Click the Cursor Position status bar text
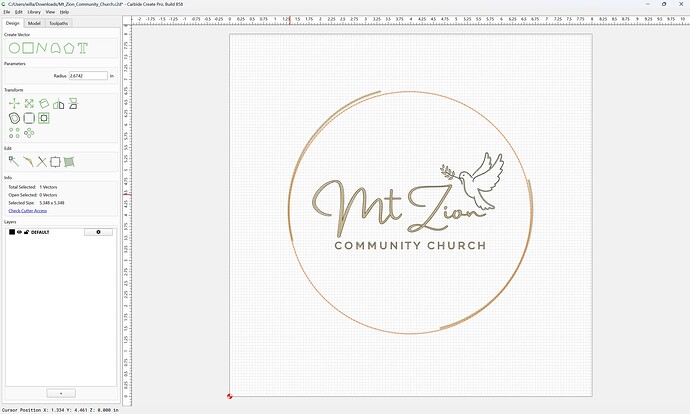Image resolution: width=690 pixels, height=414 pixels. click(60, 410)
